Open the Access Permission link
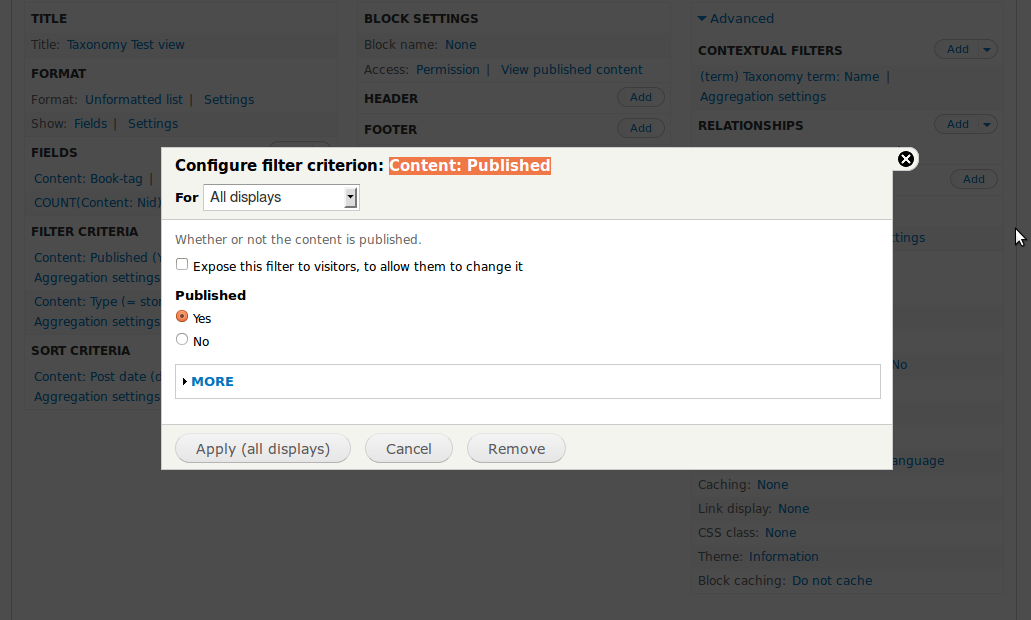Viewport: 1031px width, 620px height. (x=448, y=70)
